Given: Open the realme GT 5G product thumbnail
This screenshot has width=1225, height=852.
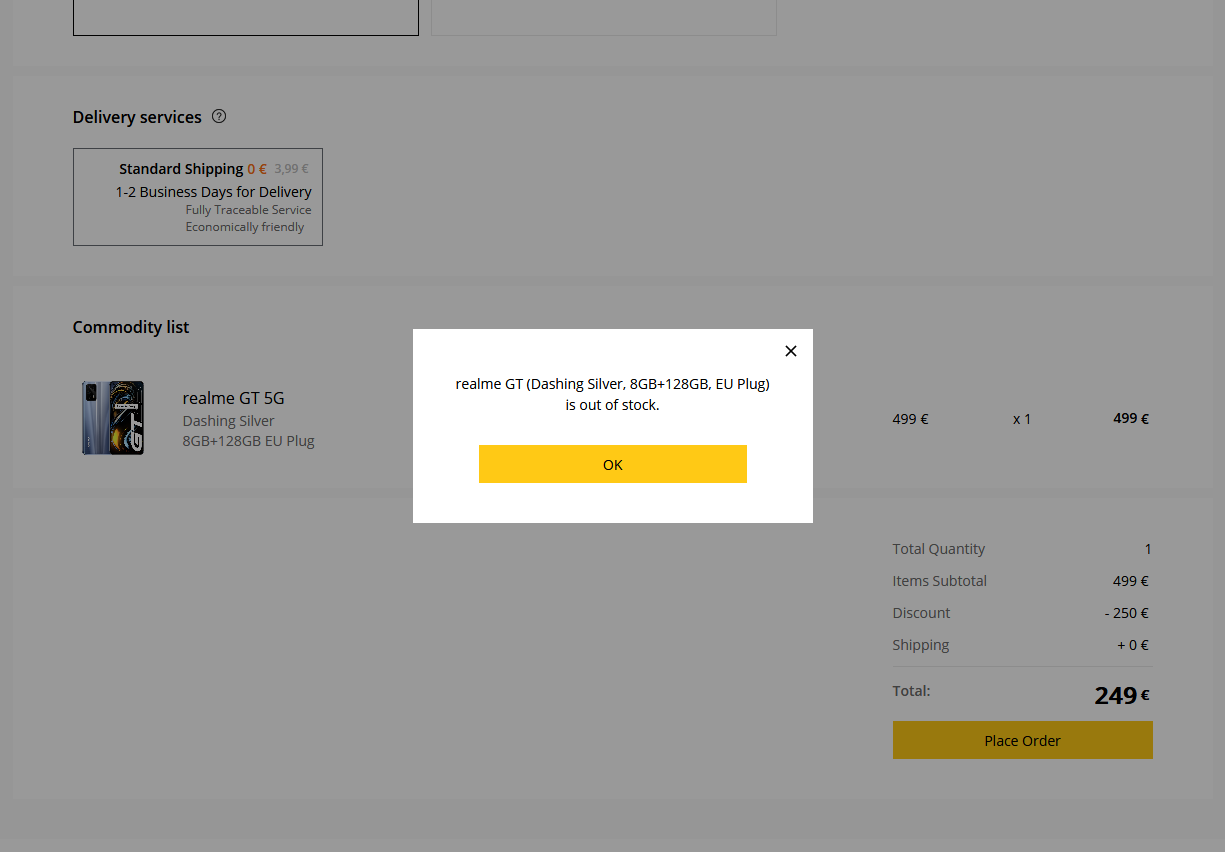Looking at the screenshot, I should pyautogui.click(x=113, y=418).
